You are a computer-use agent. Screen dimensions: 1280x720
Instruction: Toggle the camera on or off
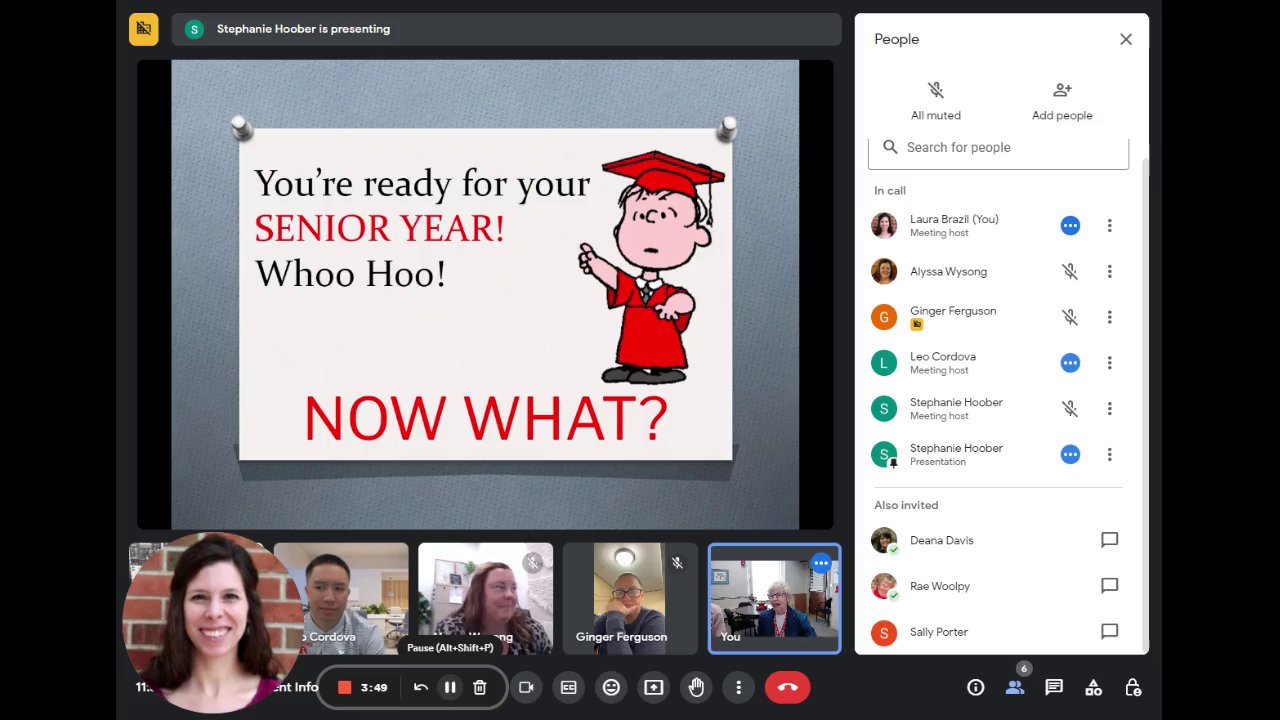pyautogui.click(x=526, y=687)
